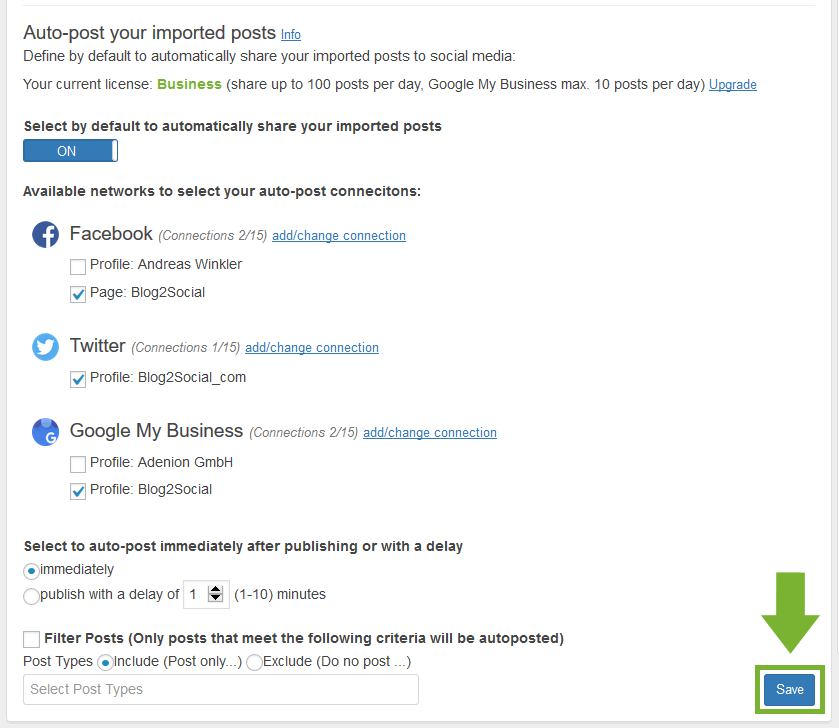Click the Facebook network icon
The height and width of the screenshot is (728, 839).
[45, 234]
